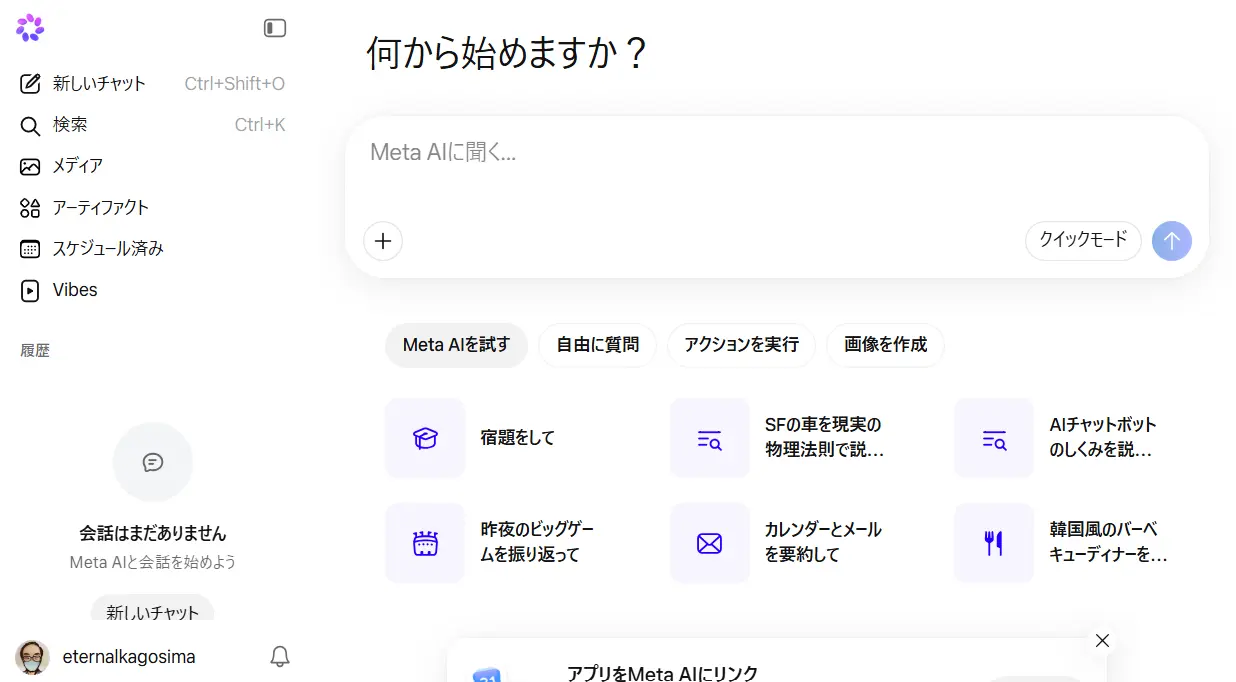The width and height of the screenshot is (1236, 682).
Task: Open 検索 in the sidebar
Action: coord(153,125)
